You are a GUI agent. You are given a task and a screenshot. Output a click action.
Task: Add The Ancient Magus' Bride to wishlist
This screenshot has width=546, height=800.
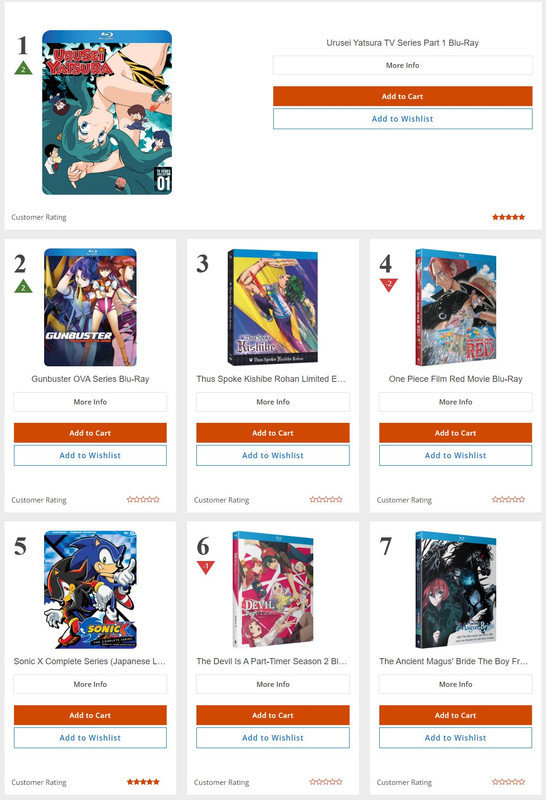pos(456,738)
